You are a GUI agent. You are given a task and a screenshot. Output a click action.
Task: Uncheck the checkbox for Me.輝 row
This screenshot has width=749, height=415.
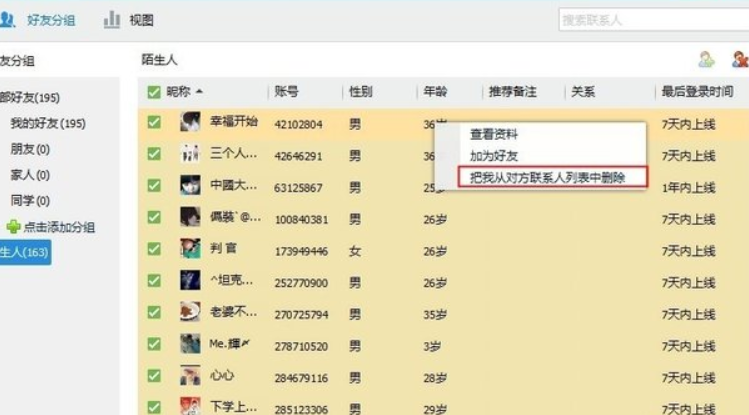coord(154,344)
